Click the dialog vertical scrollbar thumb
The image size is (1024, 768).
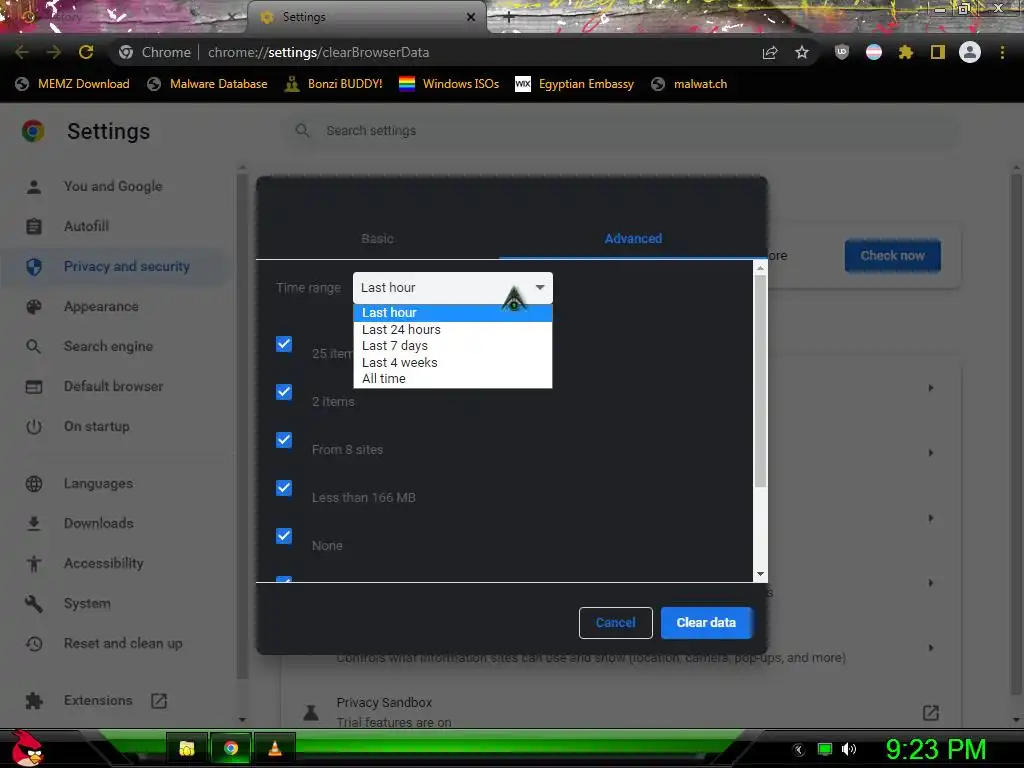click(x=760, y=381)
